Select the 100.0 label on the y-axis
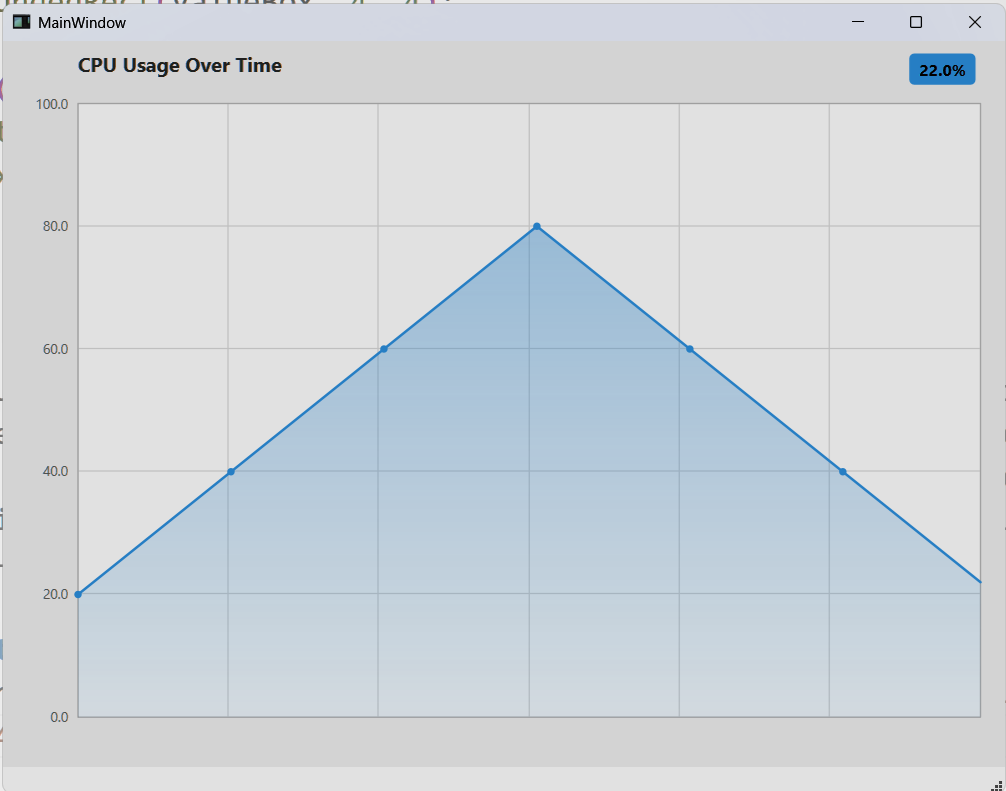The height and width of the screenshot is (791, 1006). pyautogui.click(x=51, y=103)
